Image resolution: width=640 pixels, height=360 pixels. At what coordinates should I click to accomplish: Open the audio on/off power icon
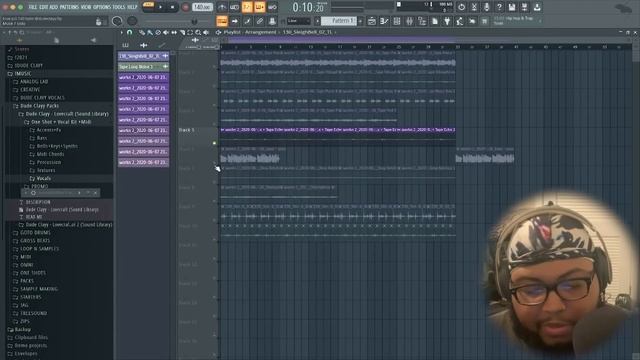(x=461, y=7)
